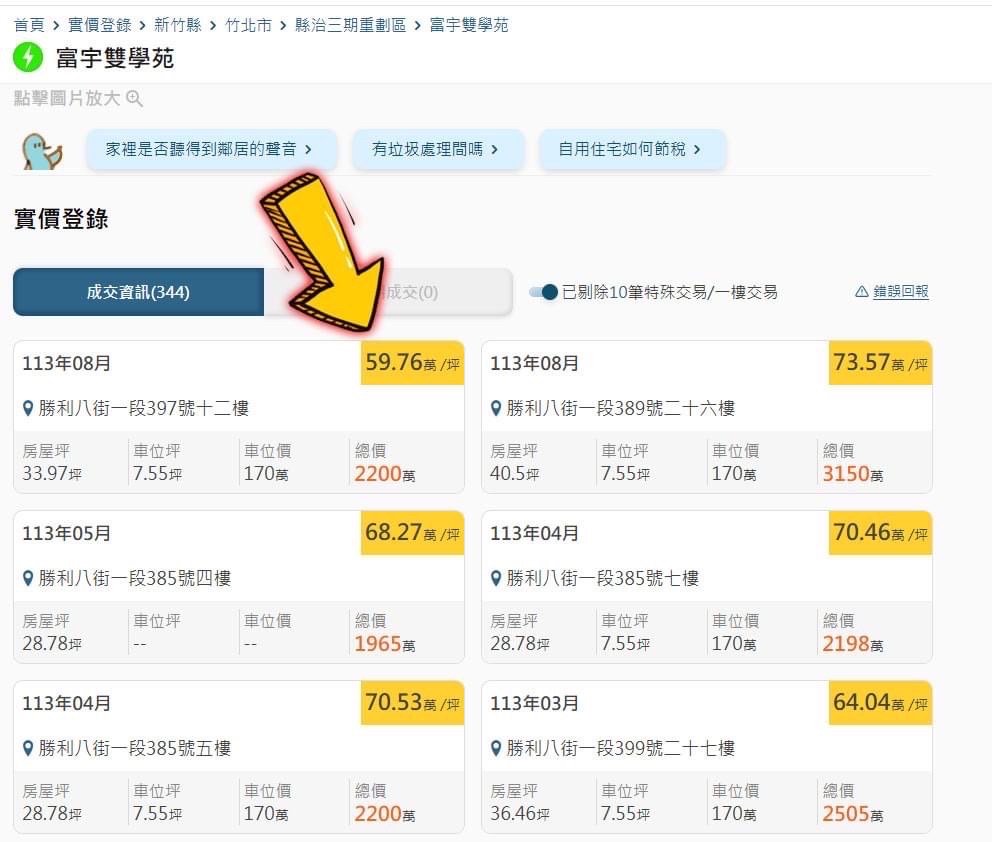The image size is (992, 842).
Task: Select address 勝利八街一段385號七樓
Action: click(x=602, y=578)
